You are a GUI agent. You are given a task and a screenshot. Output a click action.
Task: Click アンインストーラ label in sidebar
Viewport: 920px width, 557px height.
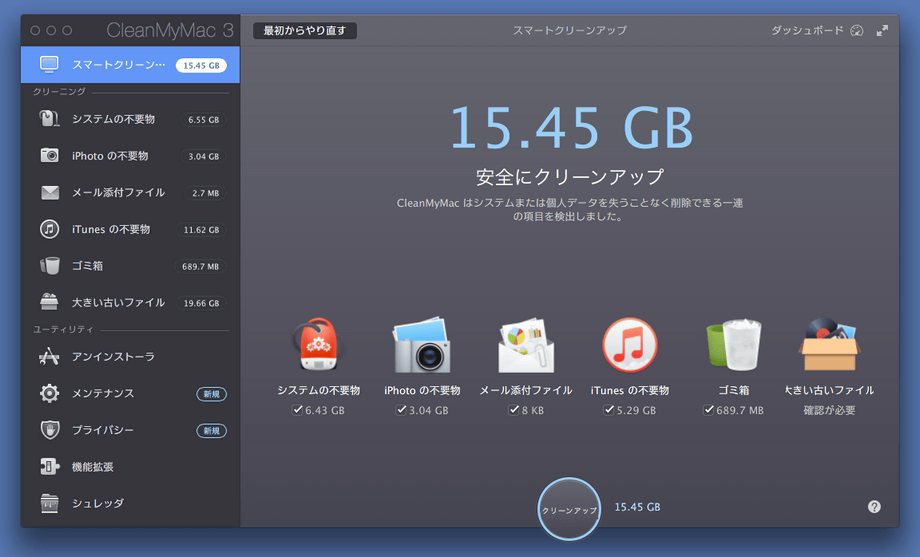113,356
